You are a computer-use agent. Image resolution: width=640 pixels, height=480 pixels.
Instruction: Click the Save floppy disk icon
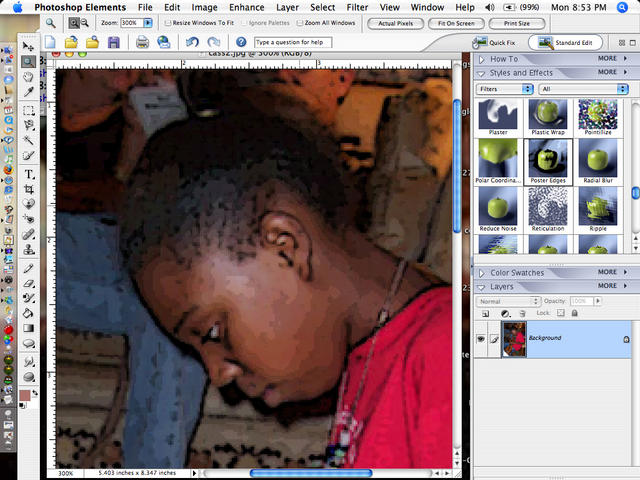[x=113, y=42]
